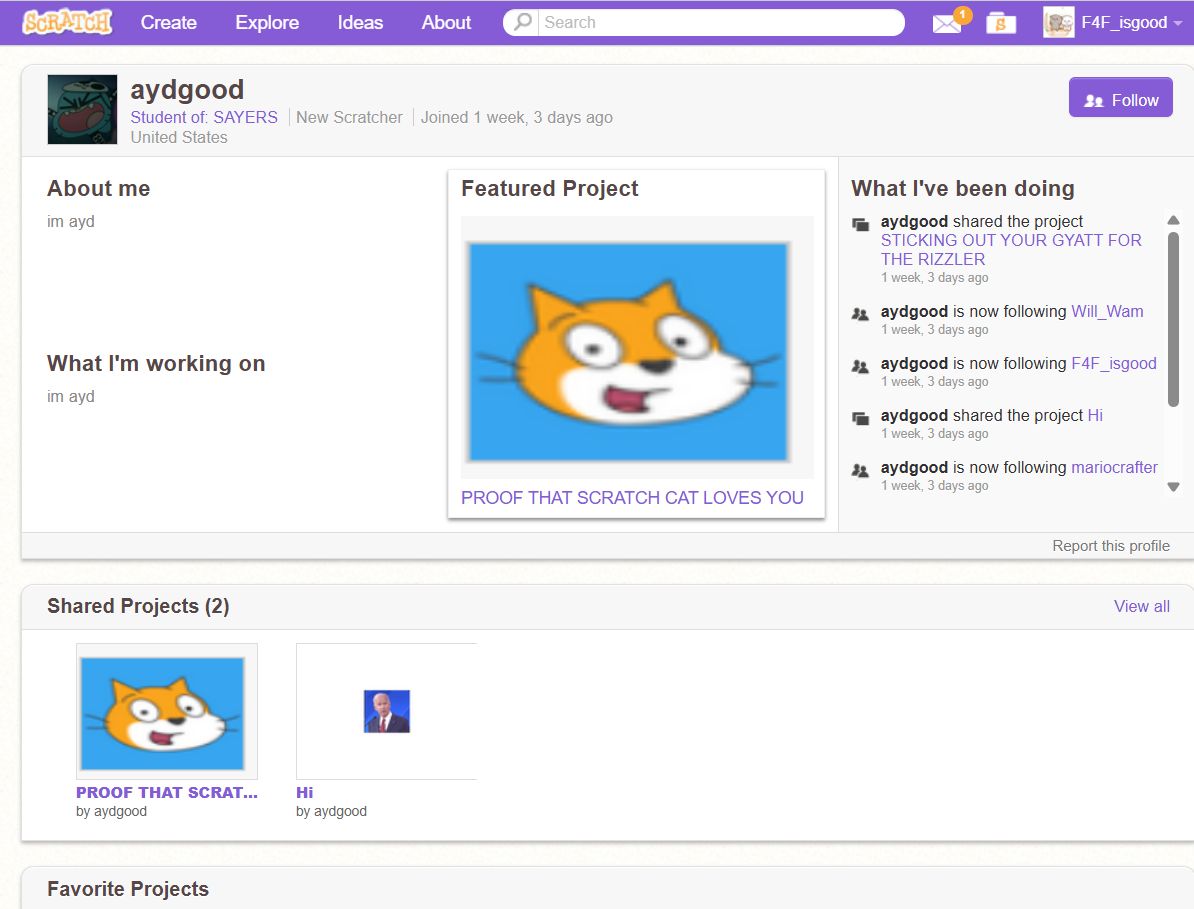Open the Scratch logo home link
The height and width of the screenshot is (909, 1194).
(67, 22)
